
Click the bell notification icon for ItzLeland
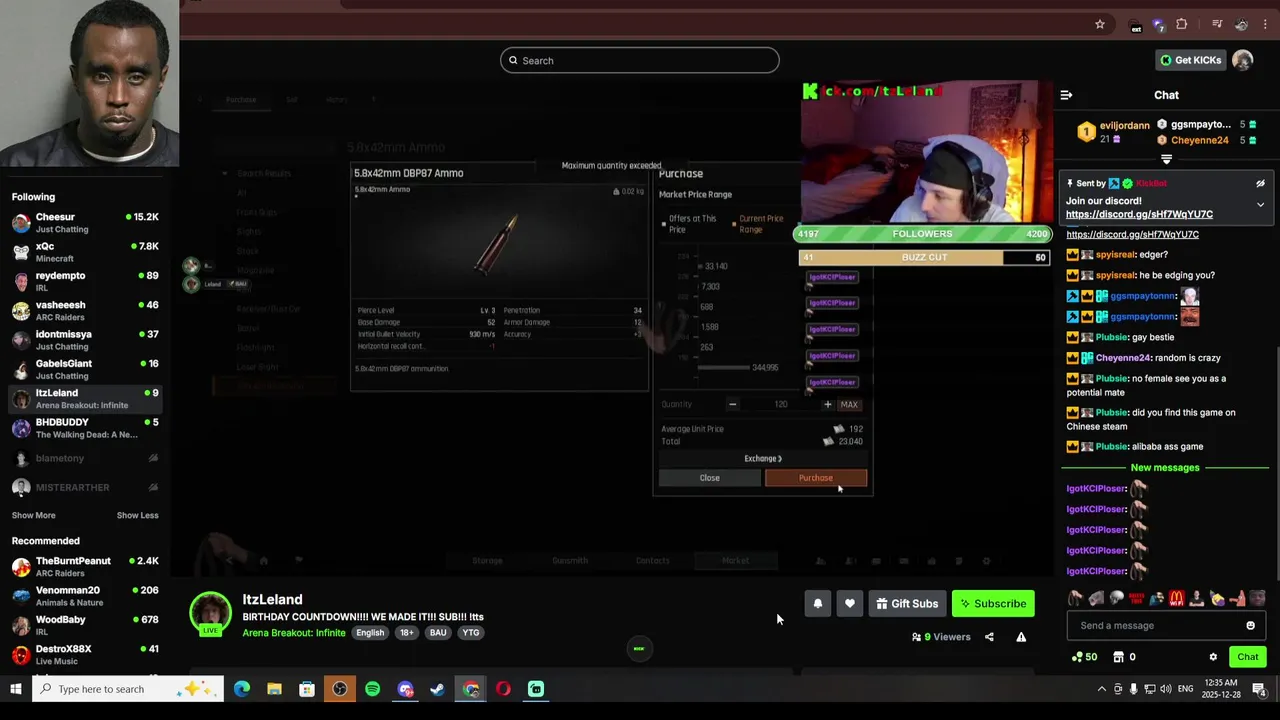817,604
